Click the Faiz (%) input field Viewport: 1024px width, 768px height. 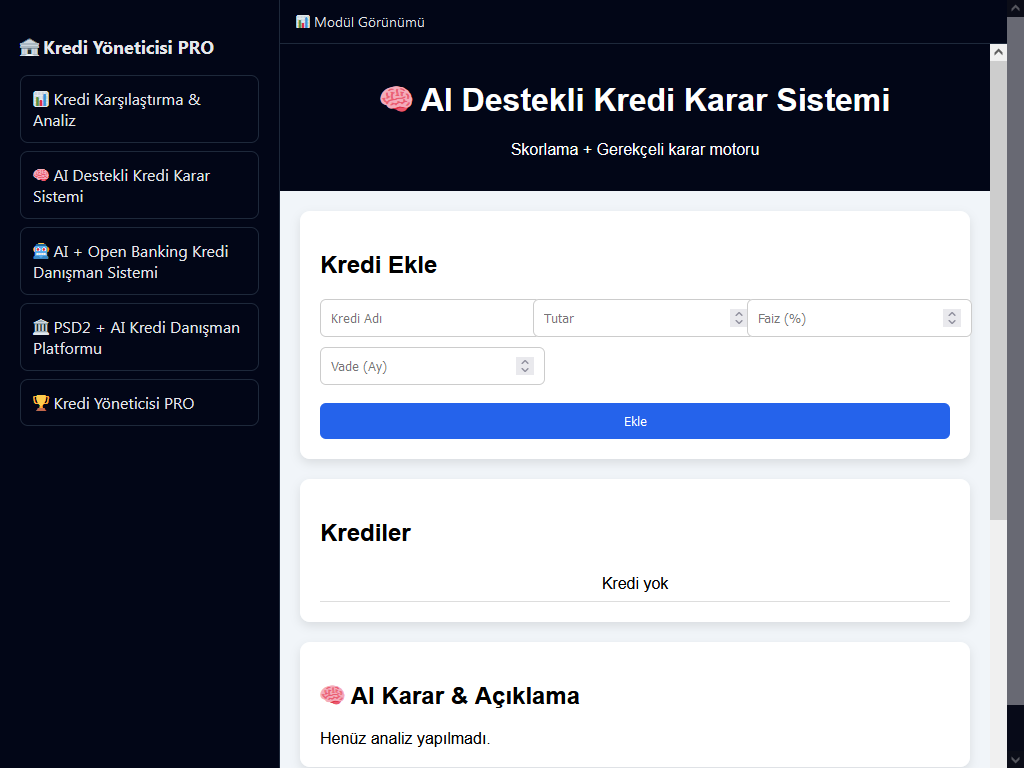click(845, 318)
